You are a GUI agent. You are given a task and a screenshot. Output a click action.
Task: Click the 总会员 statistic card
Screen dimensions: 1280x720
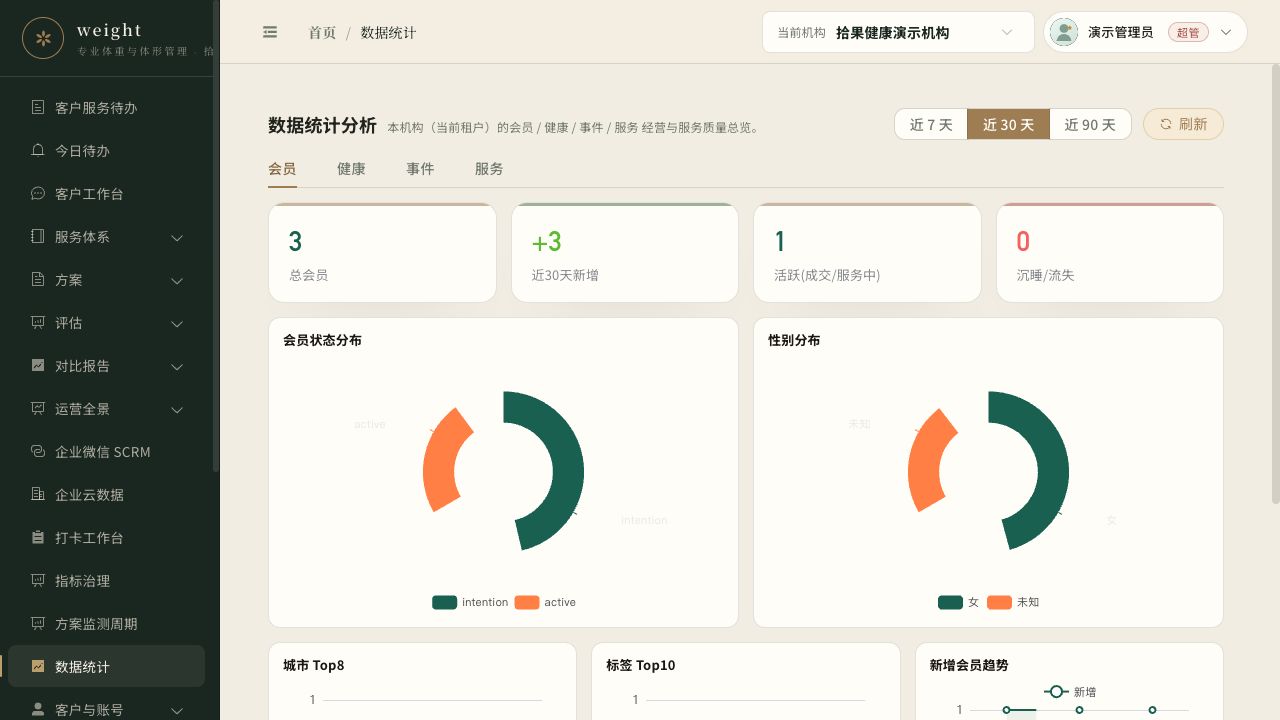tap(382, 252)
